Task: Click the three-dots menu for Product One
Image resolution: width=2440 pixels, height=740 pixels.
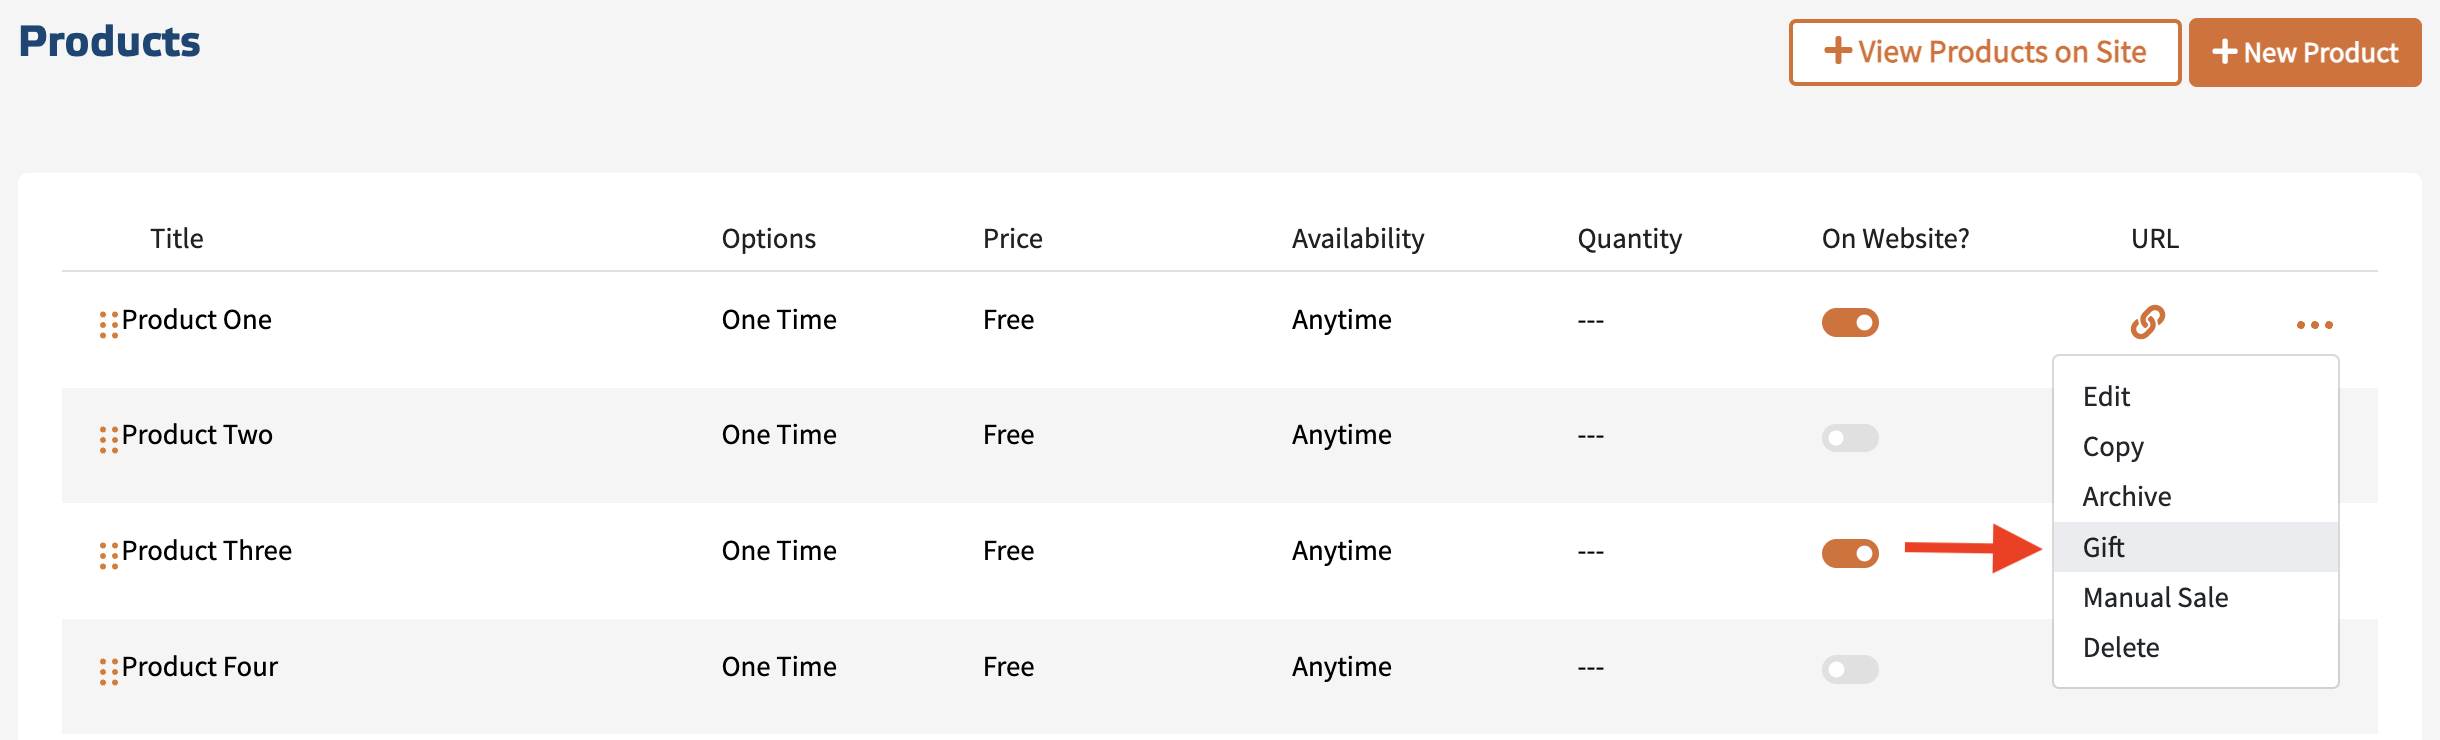Action: (2314, 325)
